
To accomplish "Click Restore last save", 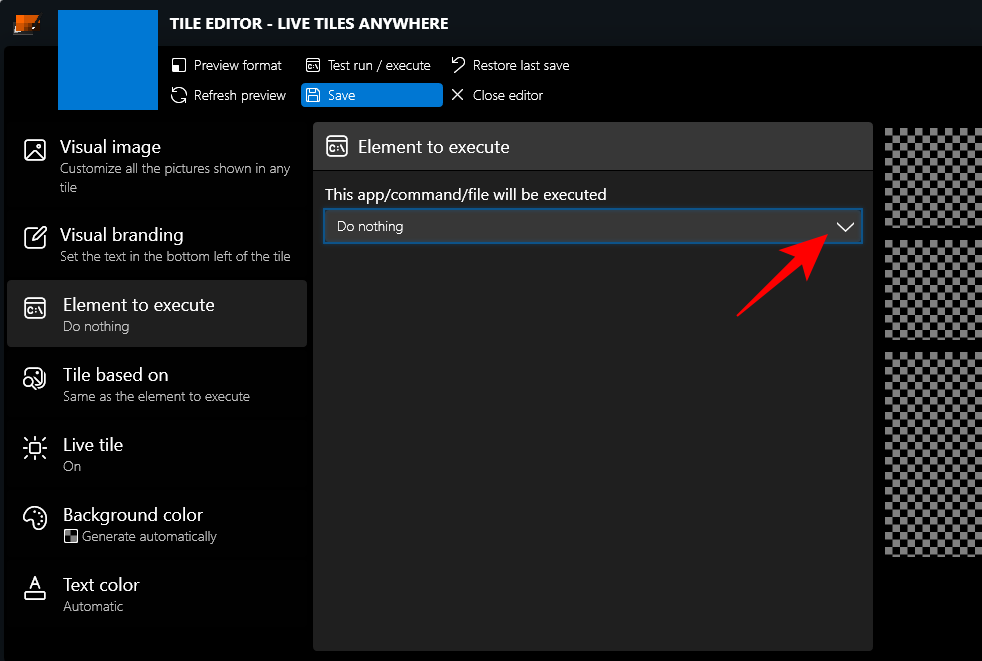I will pos(510,66).
